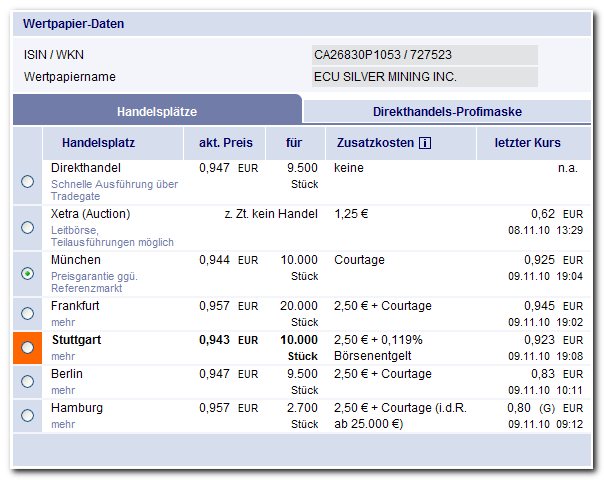Screen dimensions: 604x480
Task: Expand 'mehr' under Berlin
Action: click(x=63, y=390)
